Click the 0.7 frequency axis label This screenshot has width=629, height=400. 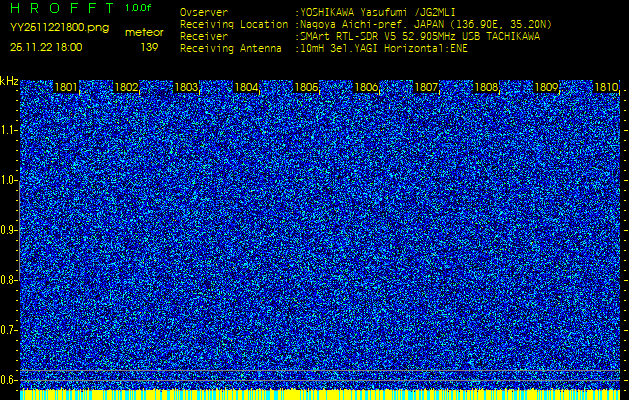click(x=9, y=330)
